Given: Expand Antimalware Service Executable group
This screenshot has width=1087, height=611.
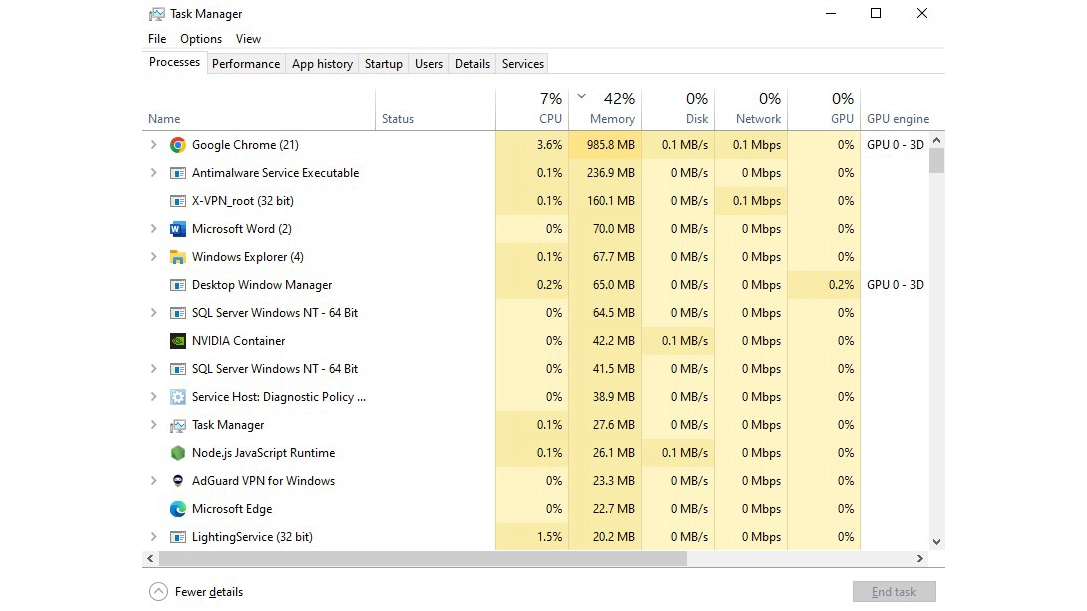Looking at the screenshot, I should 153,173.
